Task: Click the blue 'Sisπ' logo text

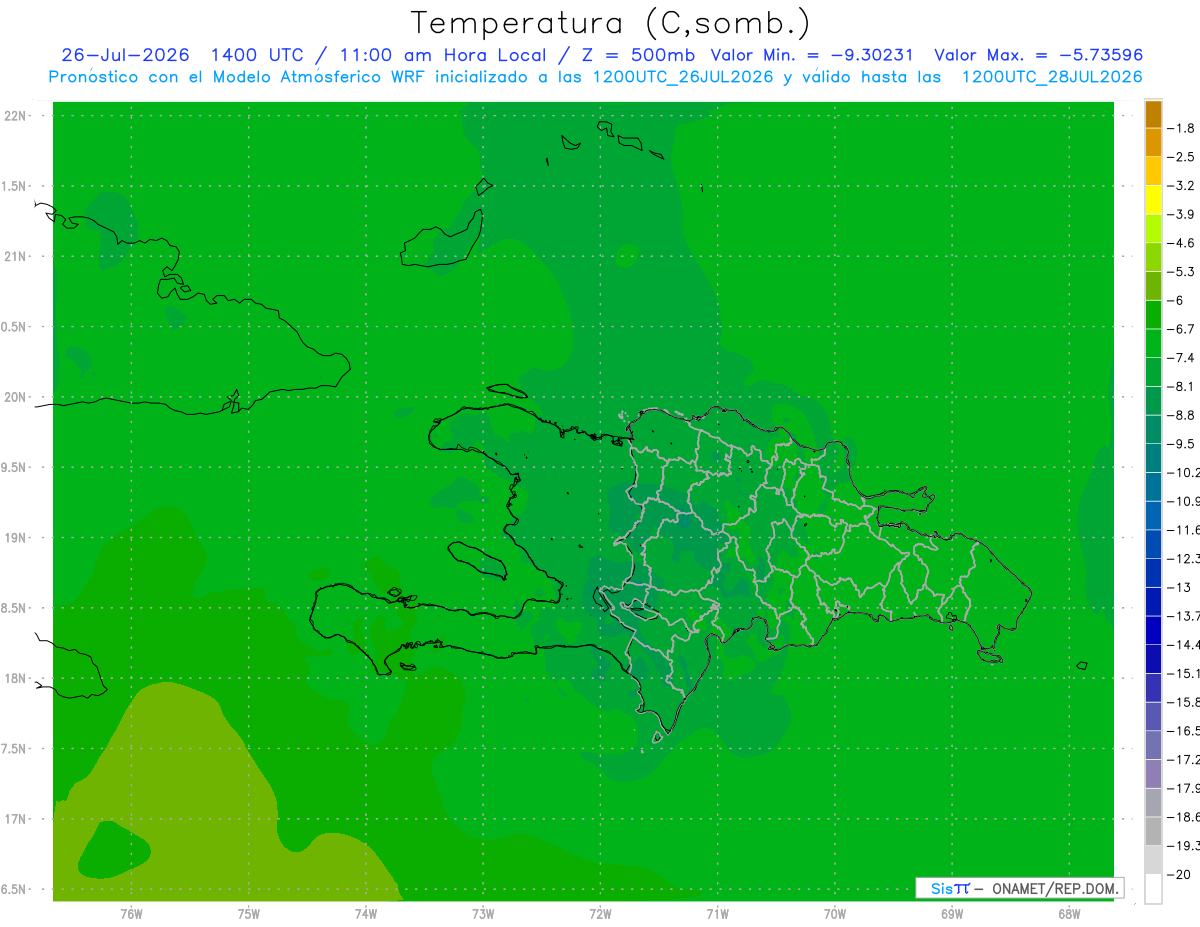Action: tap(950, 888)
